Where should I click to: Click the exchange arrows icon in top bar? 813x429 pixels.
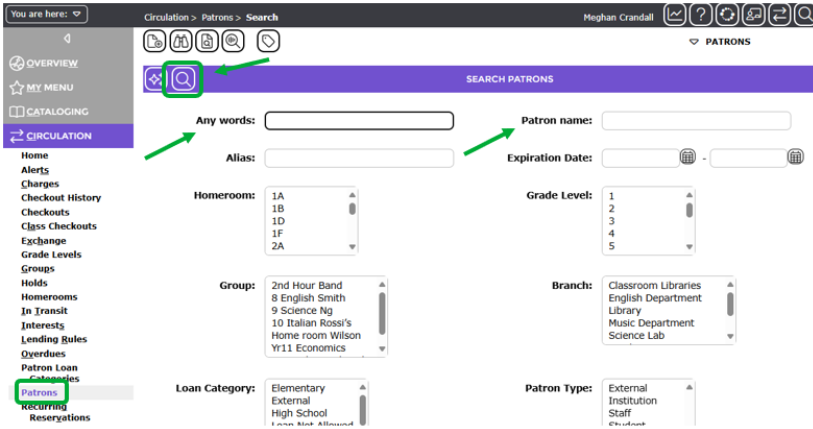(780, 15)
